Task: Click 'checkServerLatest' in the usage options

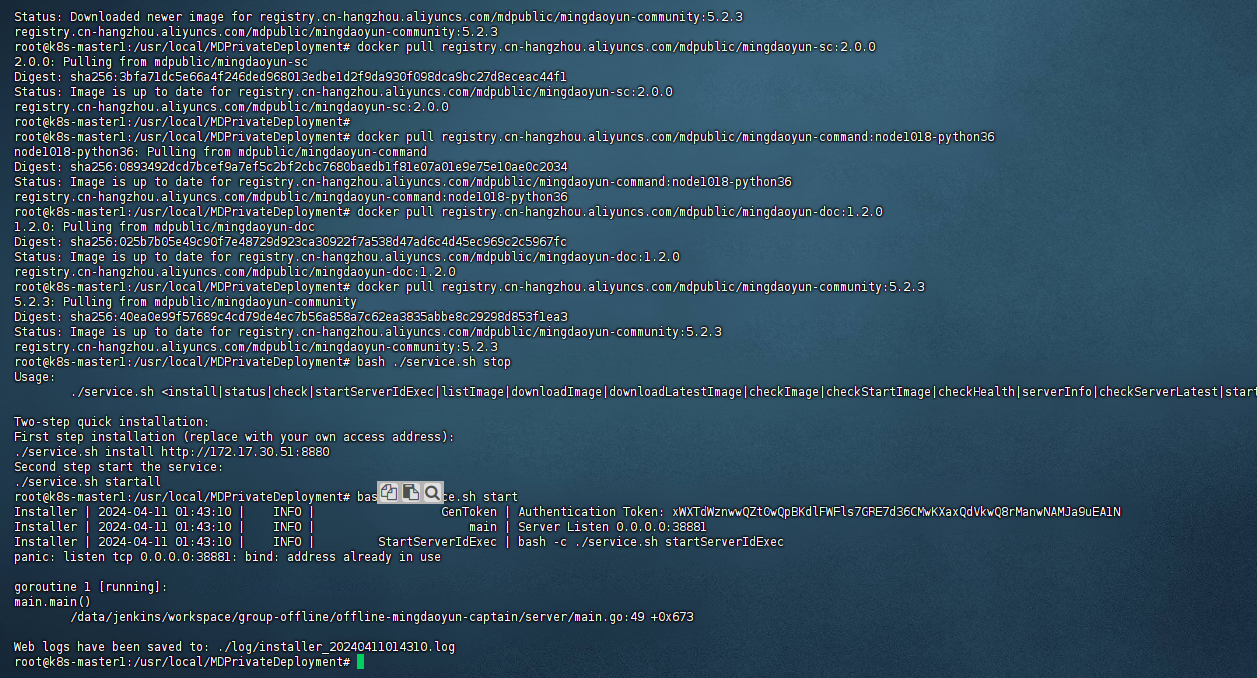Action: (1158, 392)
